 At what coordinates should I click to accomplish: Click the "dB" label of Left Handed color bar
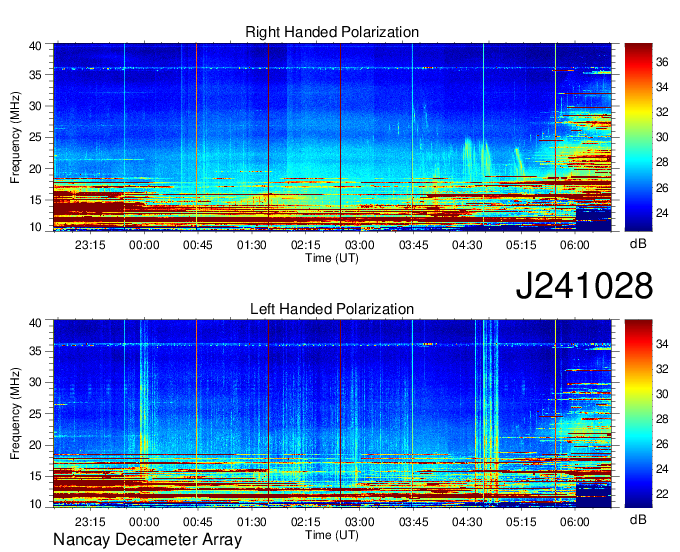(x=638, y=520)
